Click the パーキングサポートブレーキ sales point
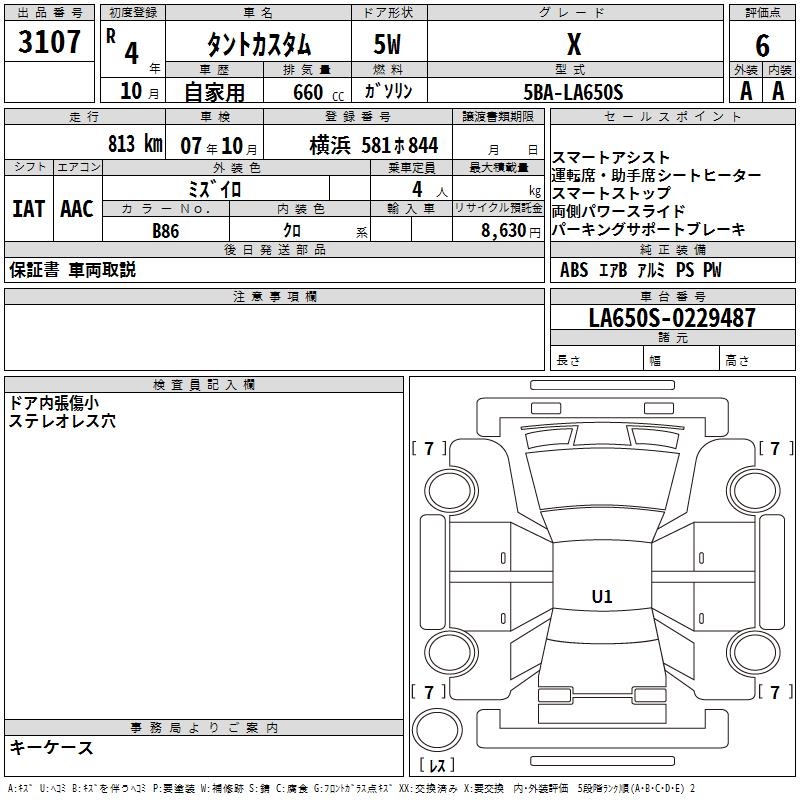Screen dimensions: 800x800 648,229
